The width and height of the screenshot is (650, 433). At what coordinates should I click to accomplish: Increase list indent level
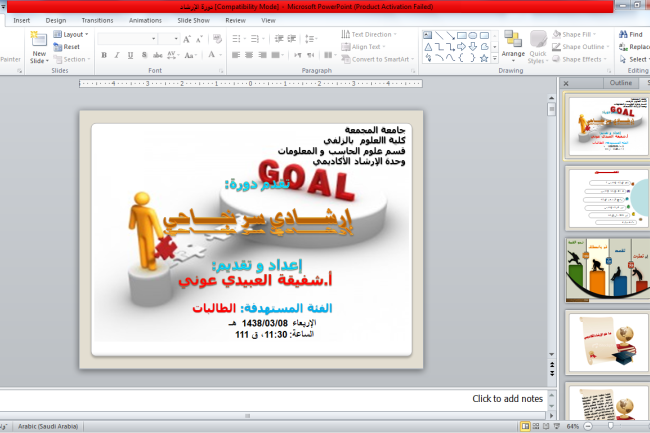292,39
